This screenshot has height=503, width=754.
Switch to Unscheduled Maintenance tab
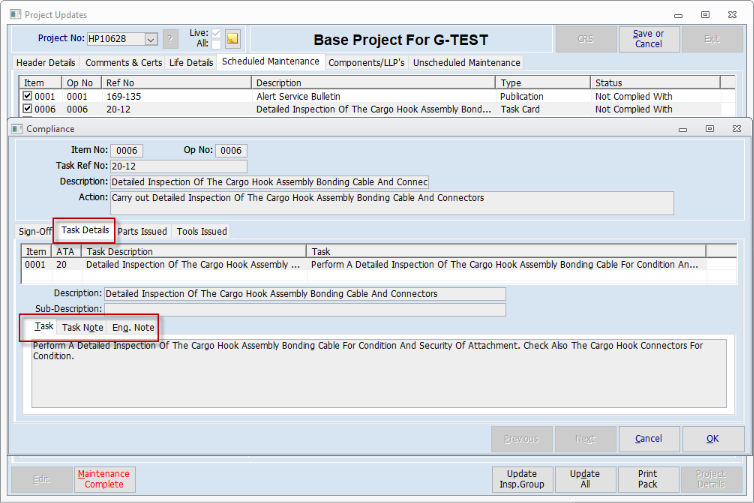click(466, 63)
